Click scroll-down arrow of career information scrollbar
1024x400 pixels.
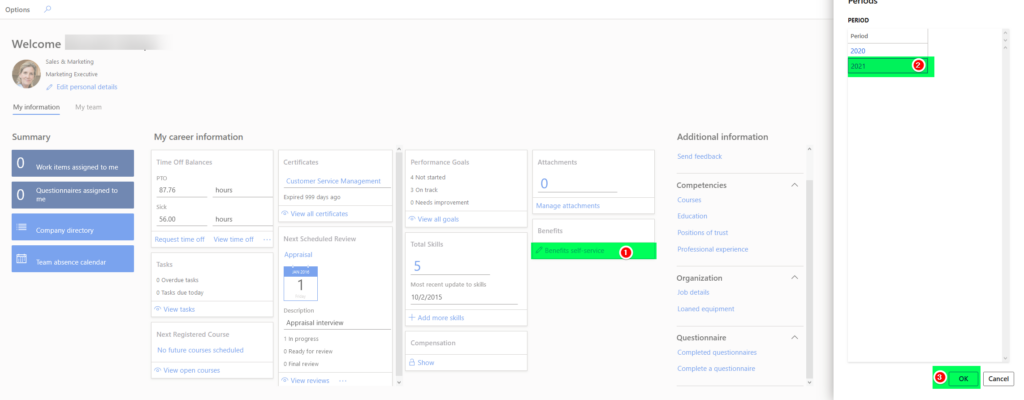pyautogui.click(x=399, y=382)
